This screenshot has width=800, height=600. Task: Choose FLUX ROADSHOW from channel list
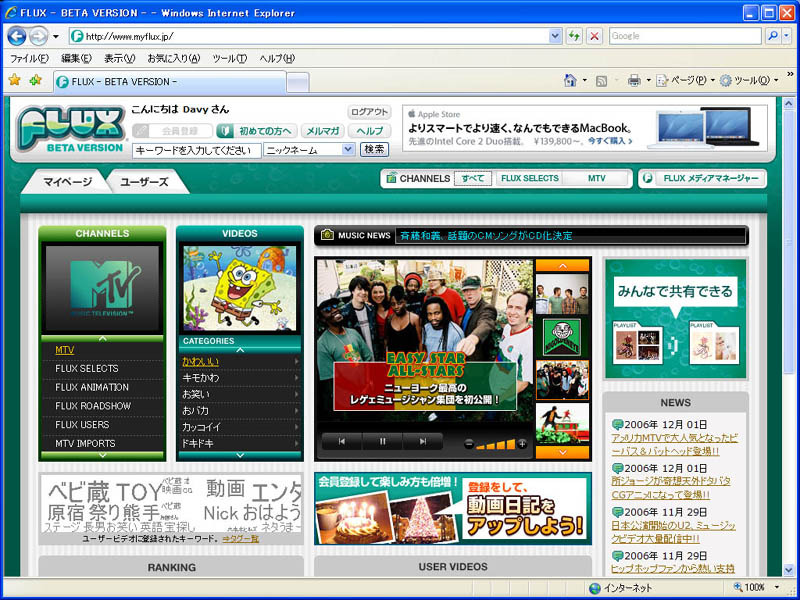93,406
